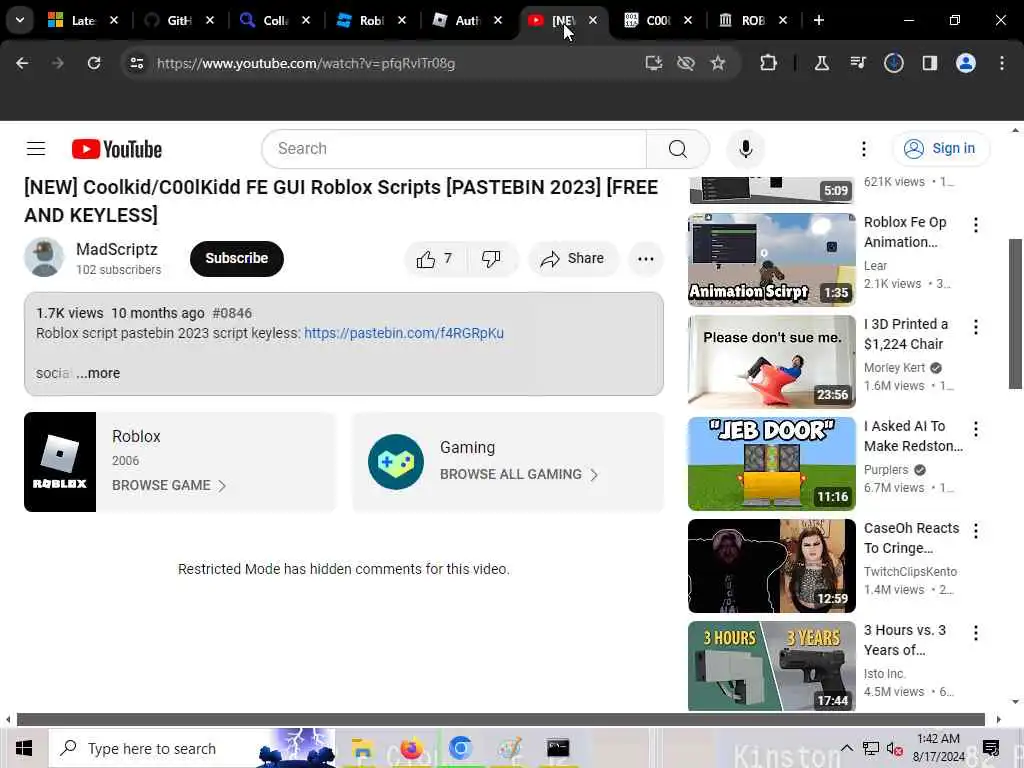This screenshot has width=1024, height=768.
Task: Open the #0846 hashtag link
Action: click(x=232, y=313)
